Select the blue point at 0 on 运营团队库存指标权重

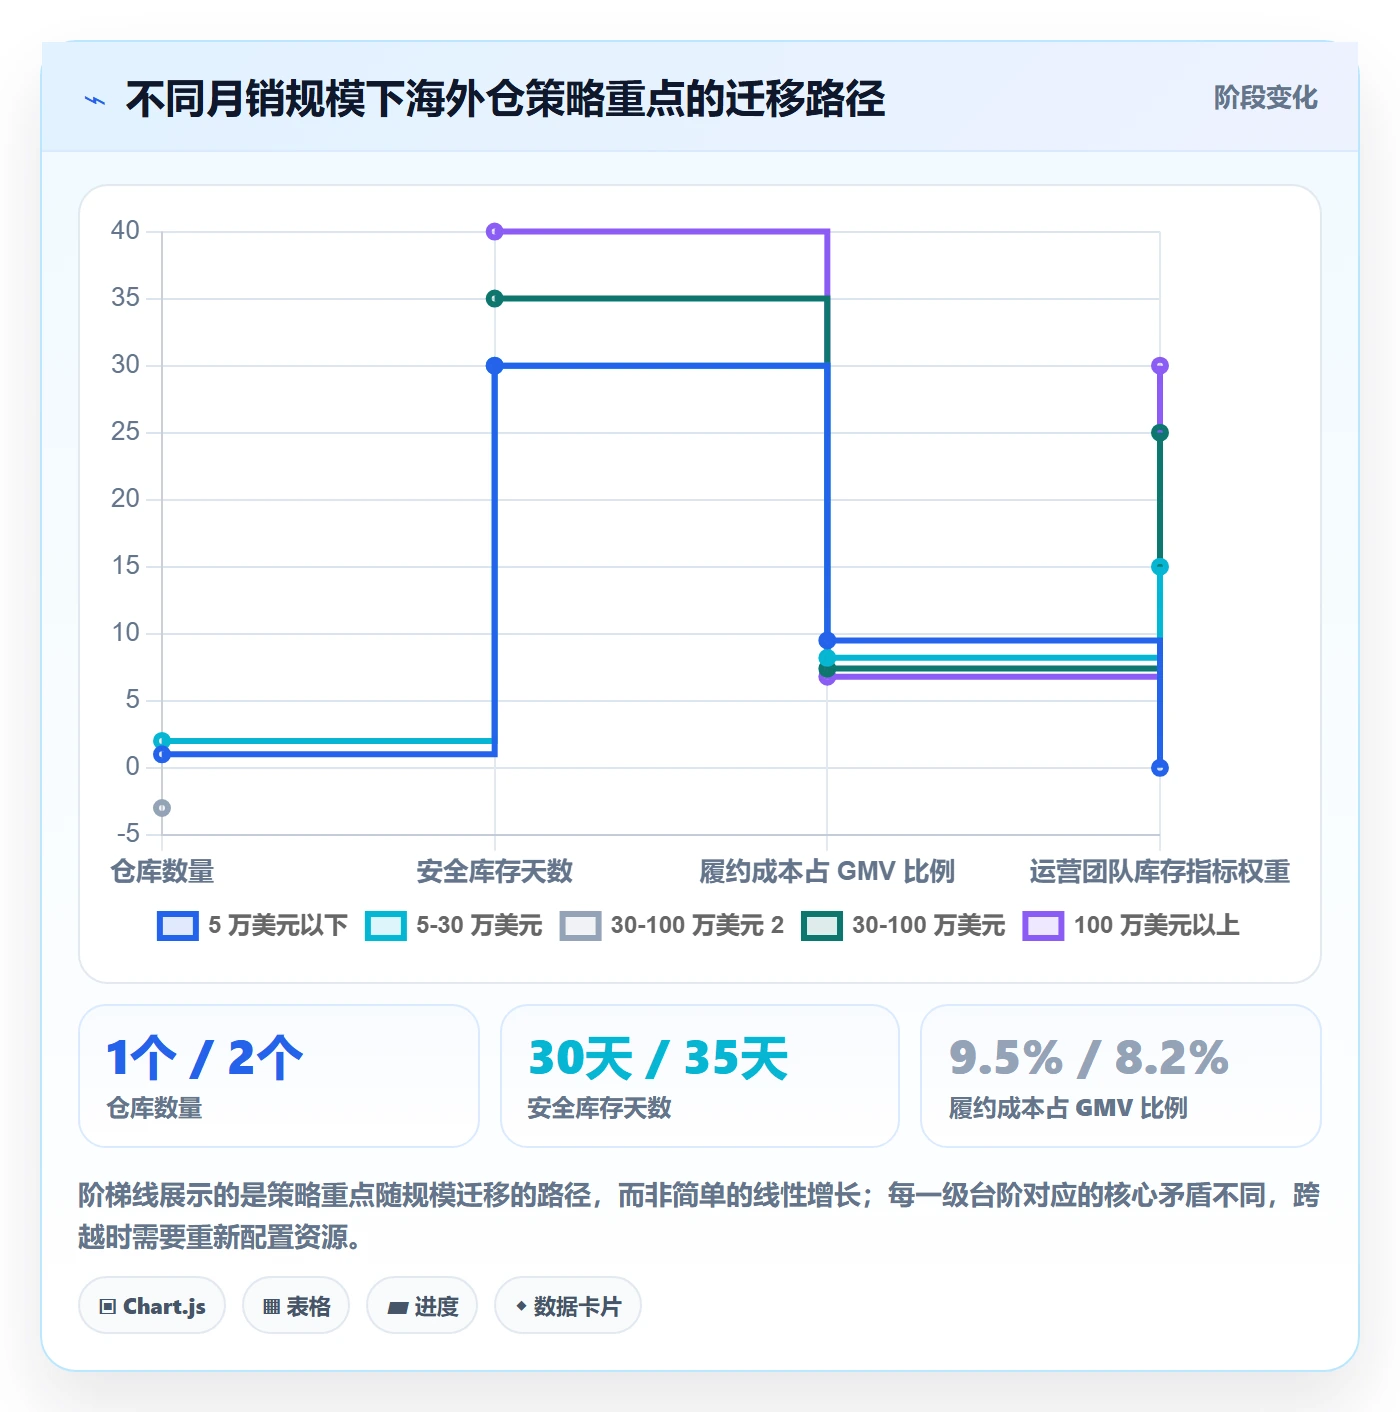point(1160,768)
